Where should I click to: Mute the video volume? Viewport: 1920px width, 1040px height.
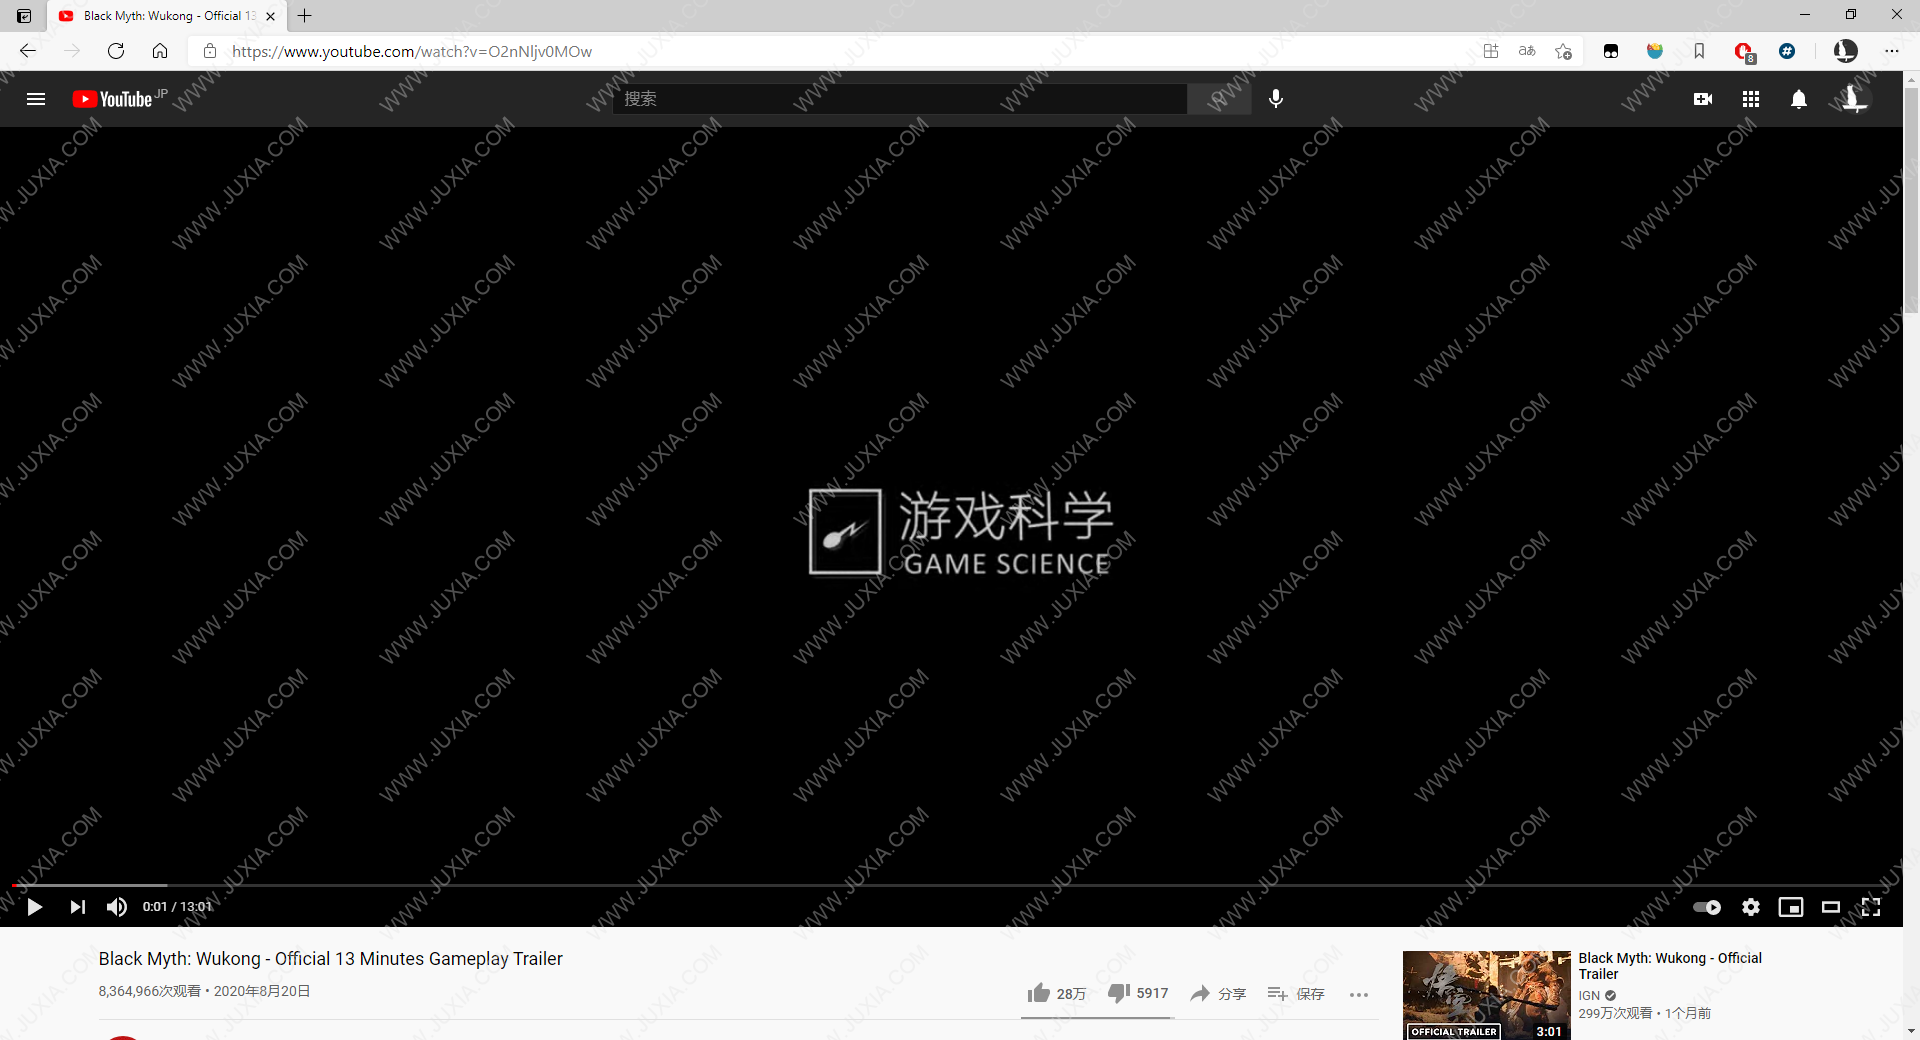coord(117,907)
